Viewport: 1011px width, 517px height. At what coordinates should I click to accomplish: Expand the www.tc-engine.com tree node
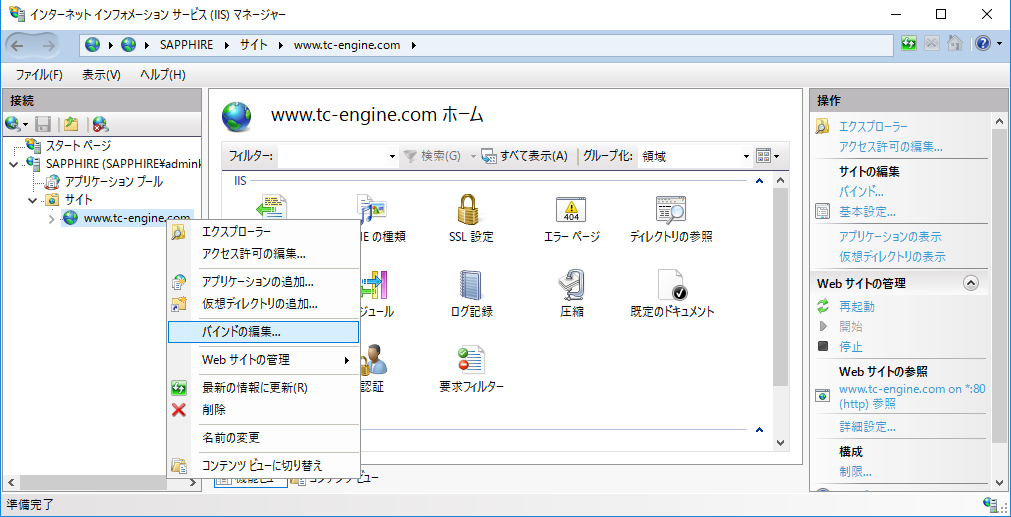(x=52, y=219)
